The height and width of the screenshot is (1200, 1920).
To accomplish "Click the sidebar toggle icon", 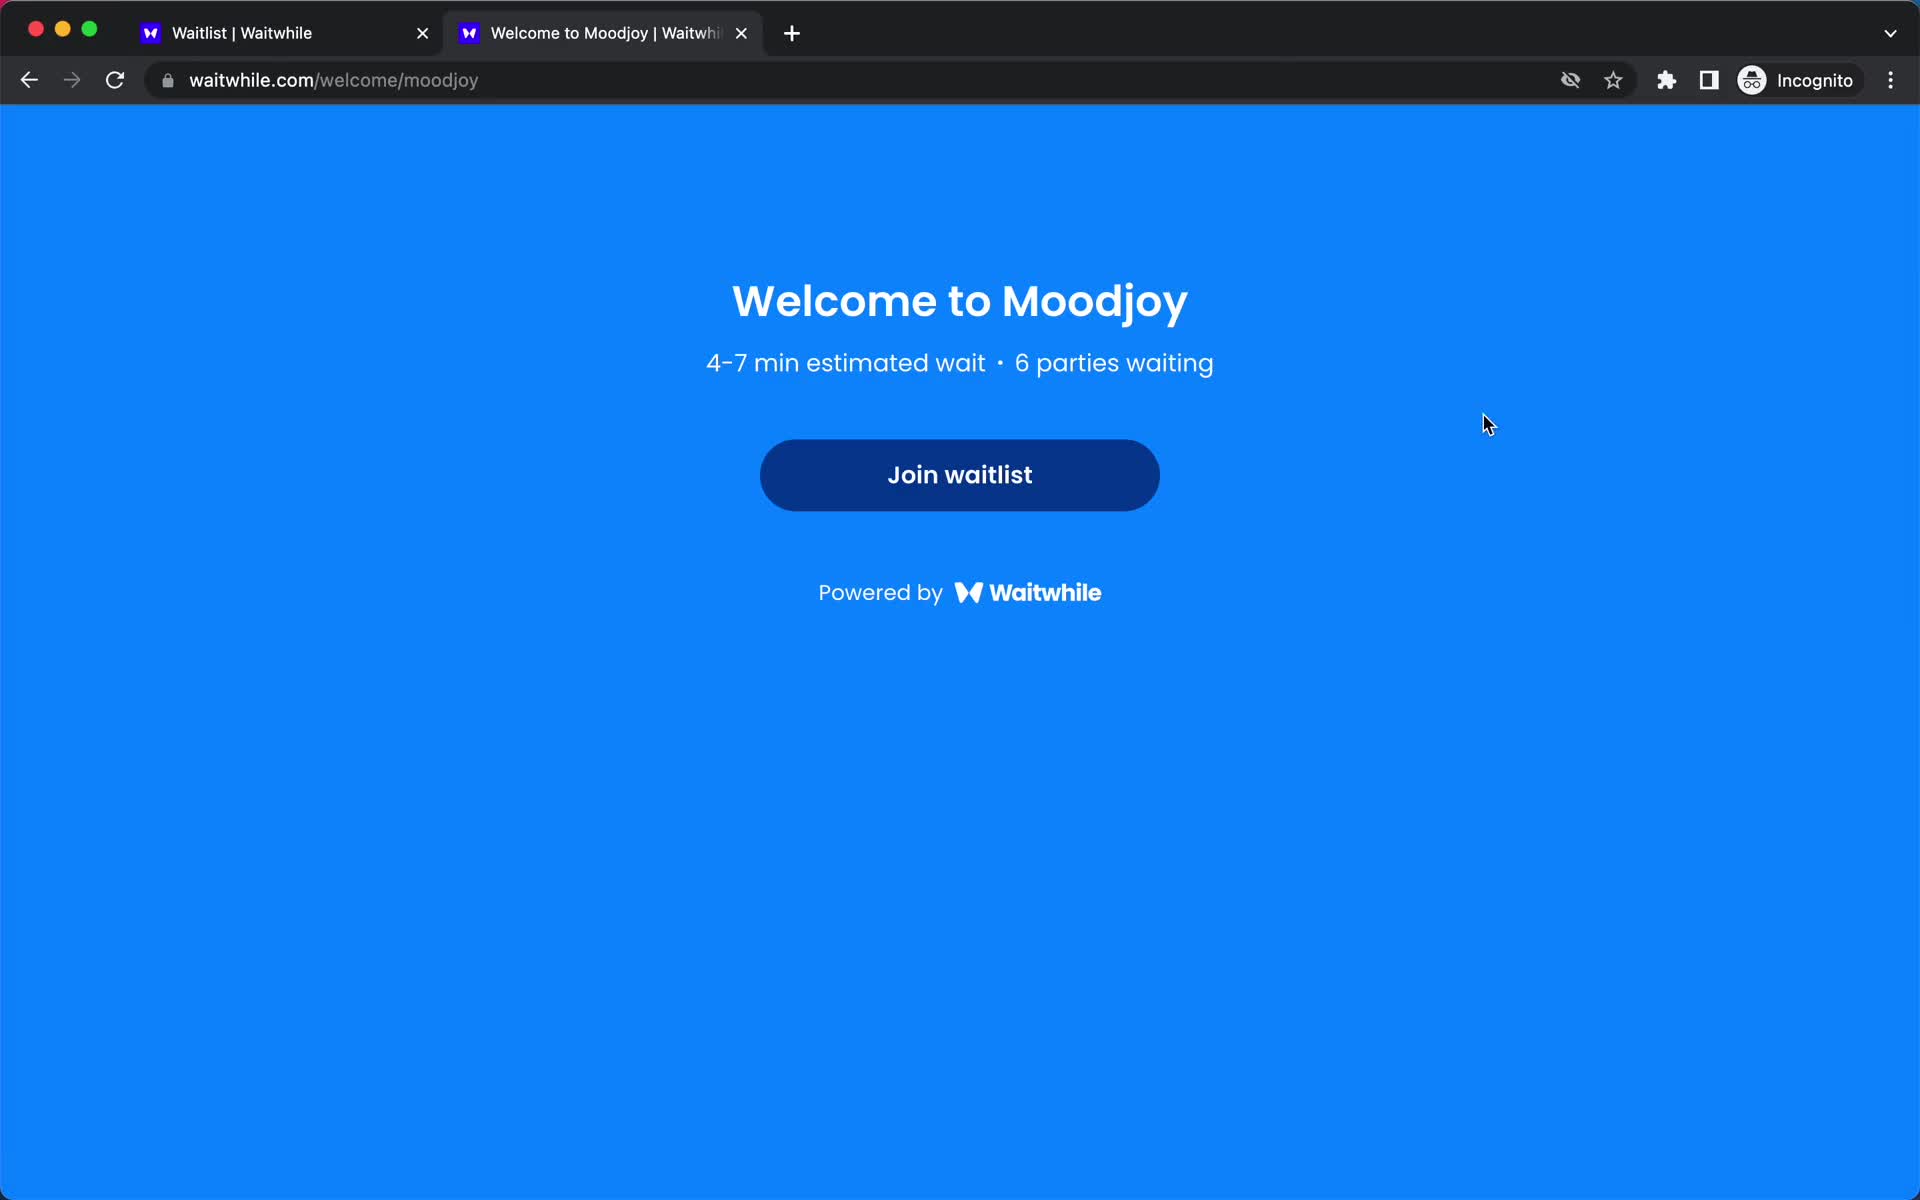I will 1710,79.
